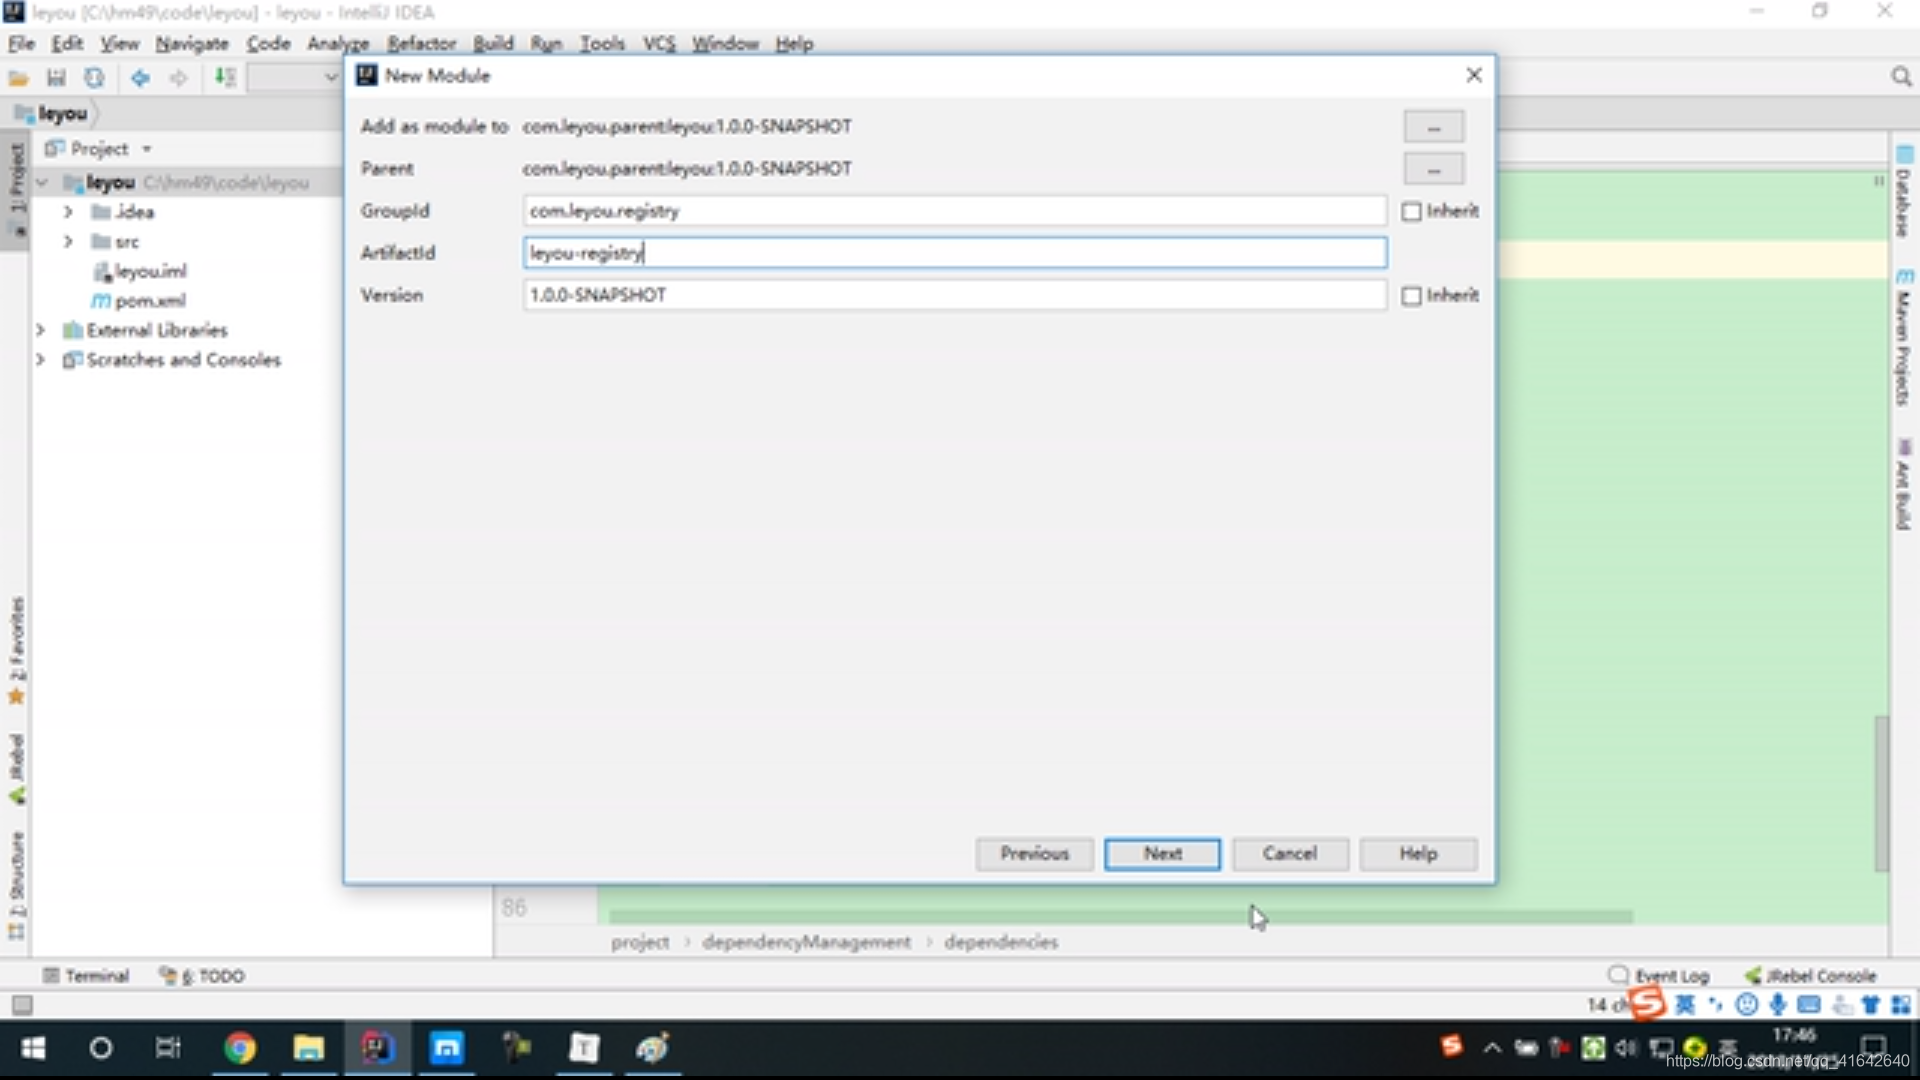This screenshot has height=1080, width=1920.
Task: Open the Build menu
Action: 493,43
